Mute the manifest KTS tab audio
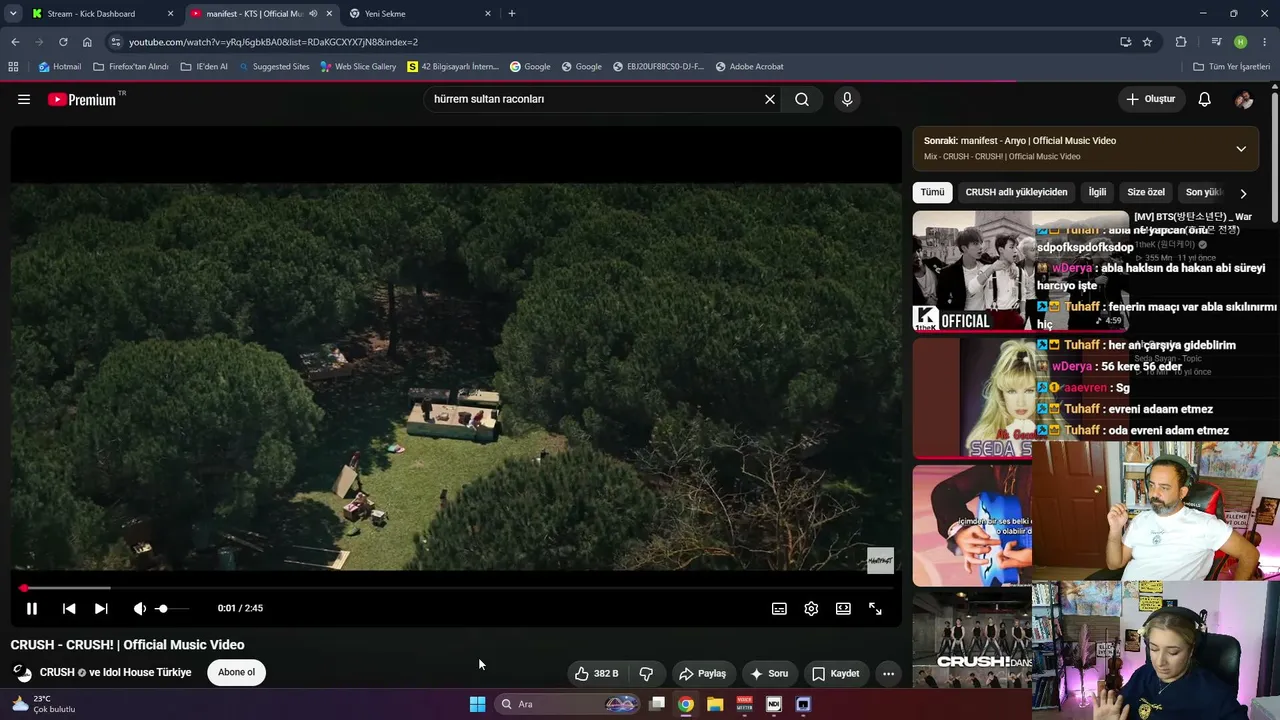 click(313, 14)
